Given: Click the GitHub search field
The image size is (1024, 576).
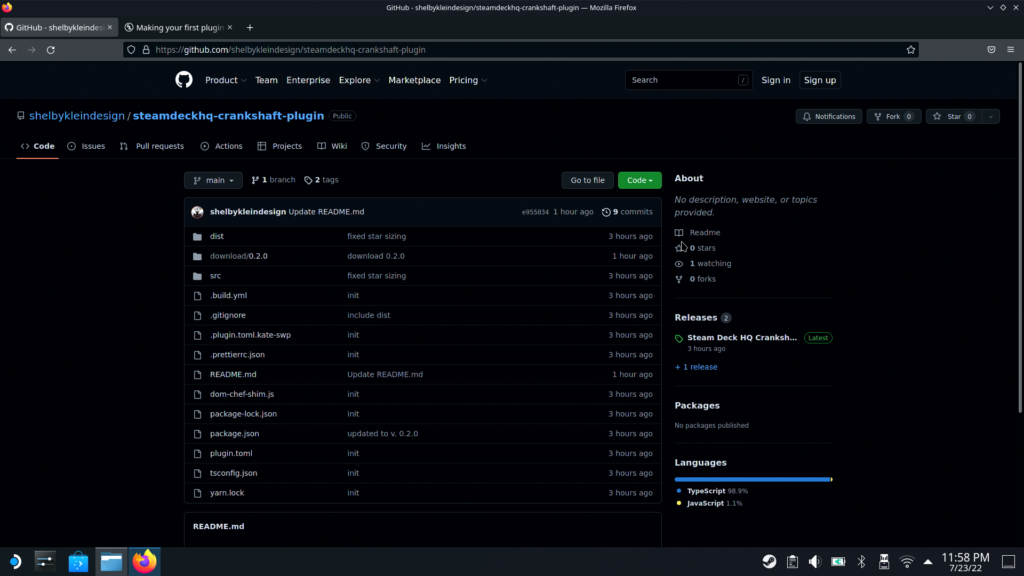Looking at the screenshot, I should pos(688,80).
